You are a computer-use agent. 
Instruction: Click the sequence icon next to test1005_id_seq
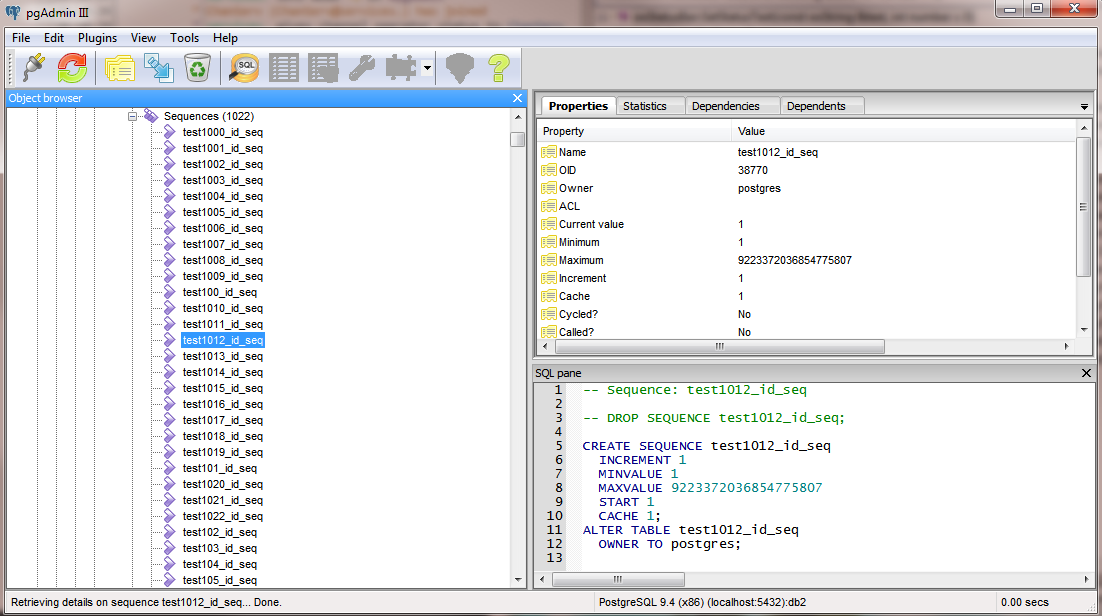tap(169, 212)
